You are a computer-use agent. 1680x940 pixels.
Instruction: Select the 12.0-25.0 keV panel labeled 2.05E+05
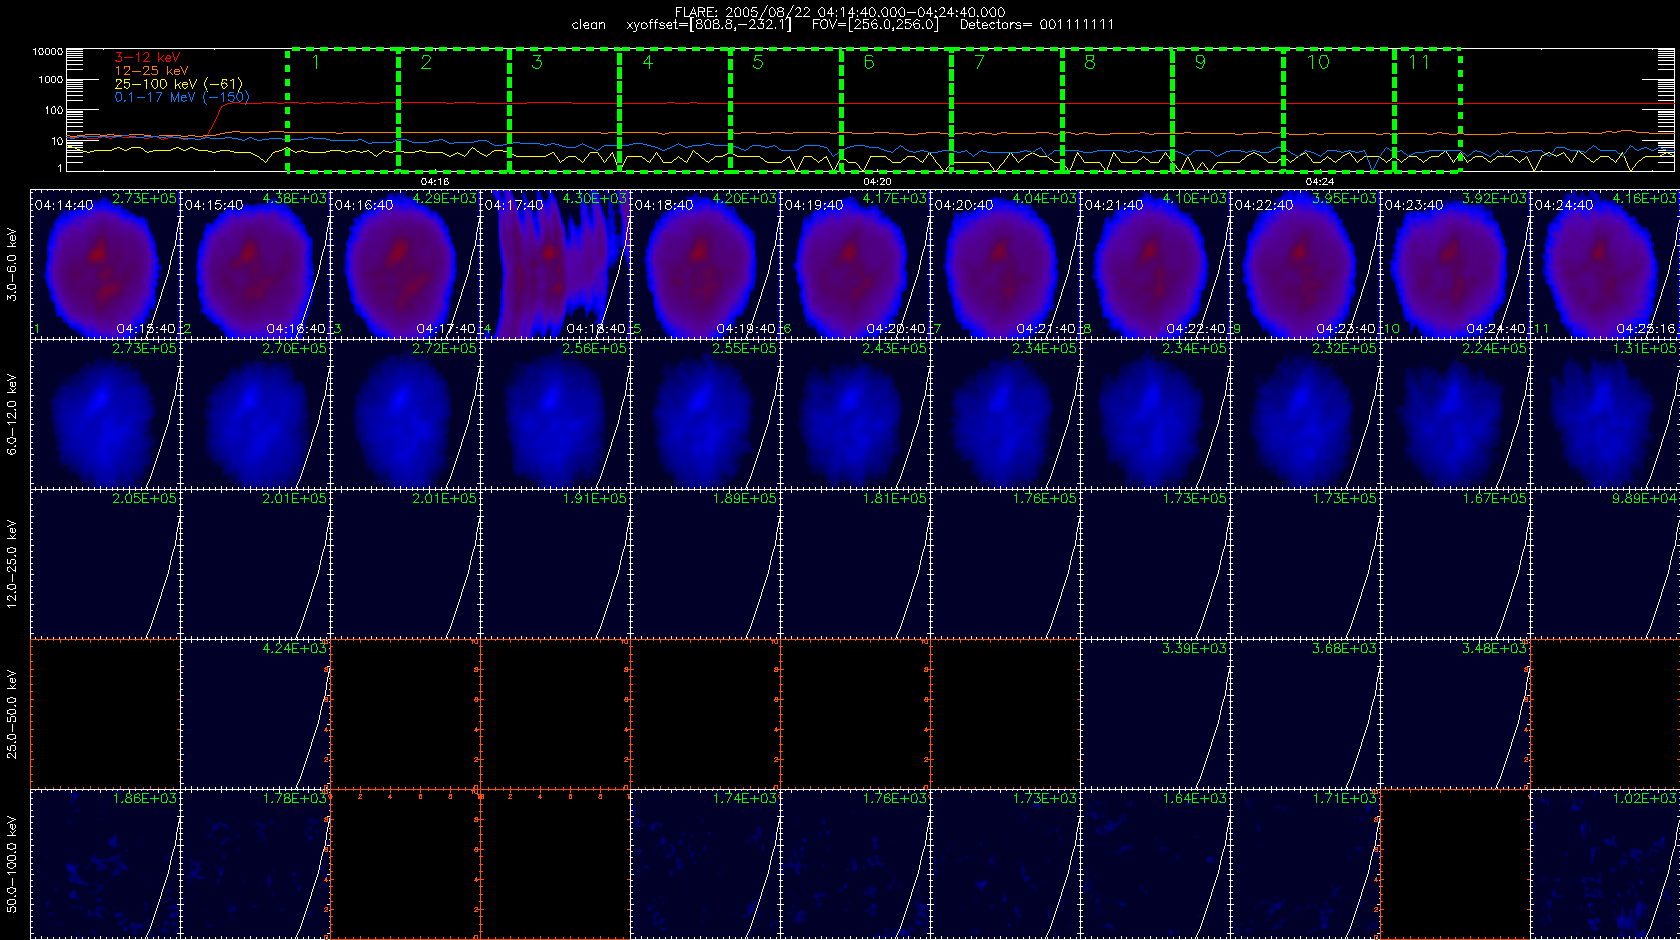pyautogui.click(x=105, y=564)
